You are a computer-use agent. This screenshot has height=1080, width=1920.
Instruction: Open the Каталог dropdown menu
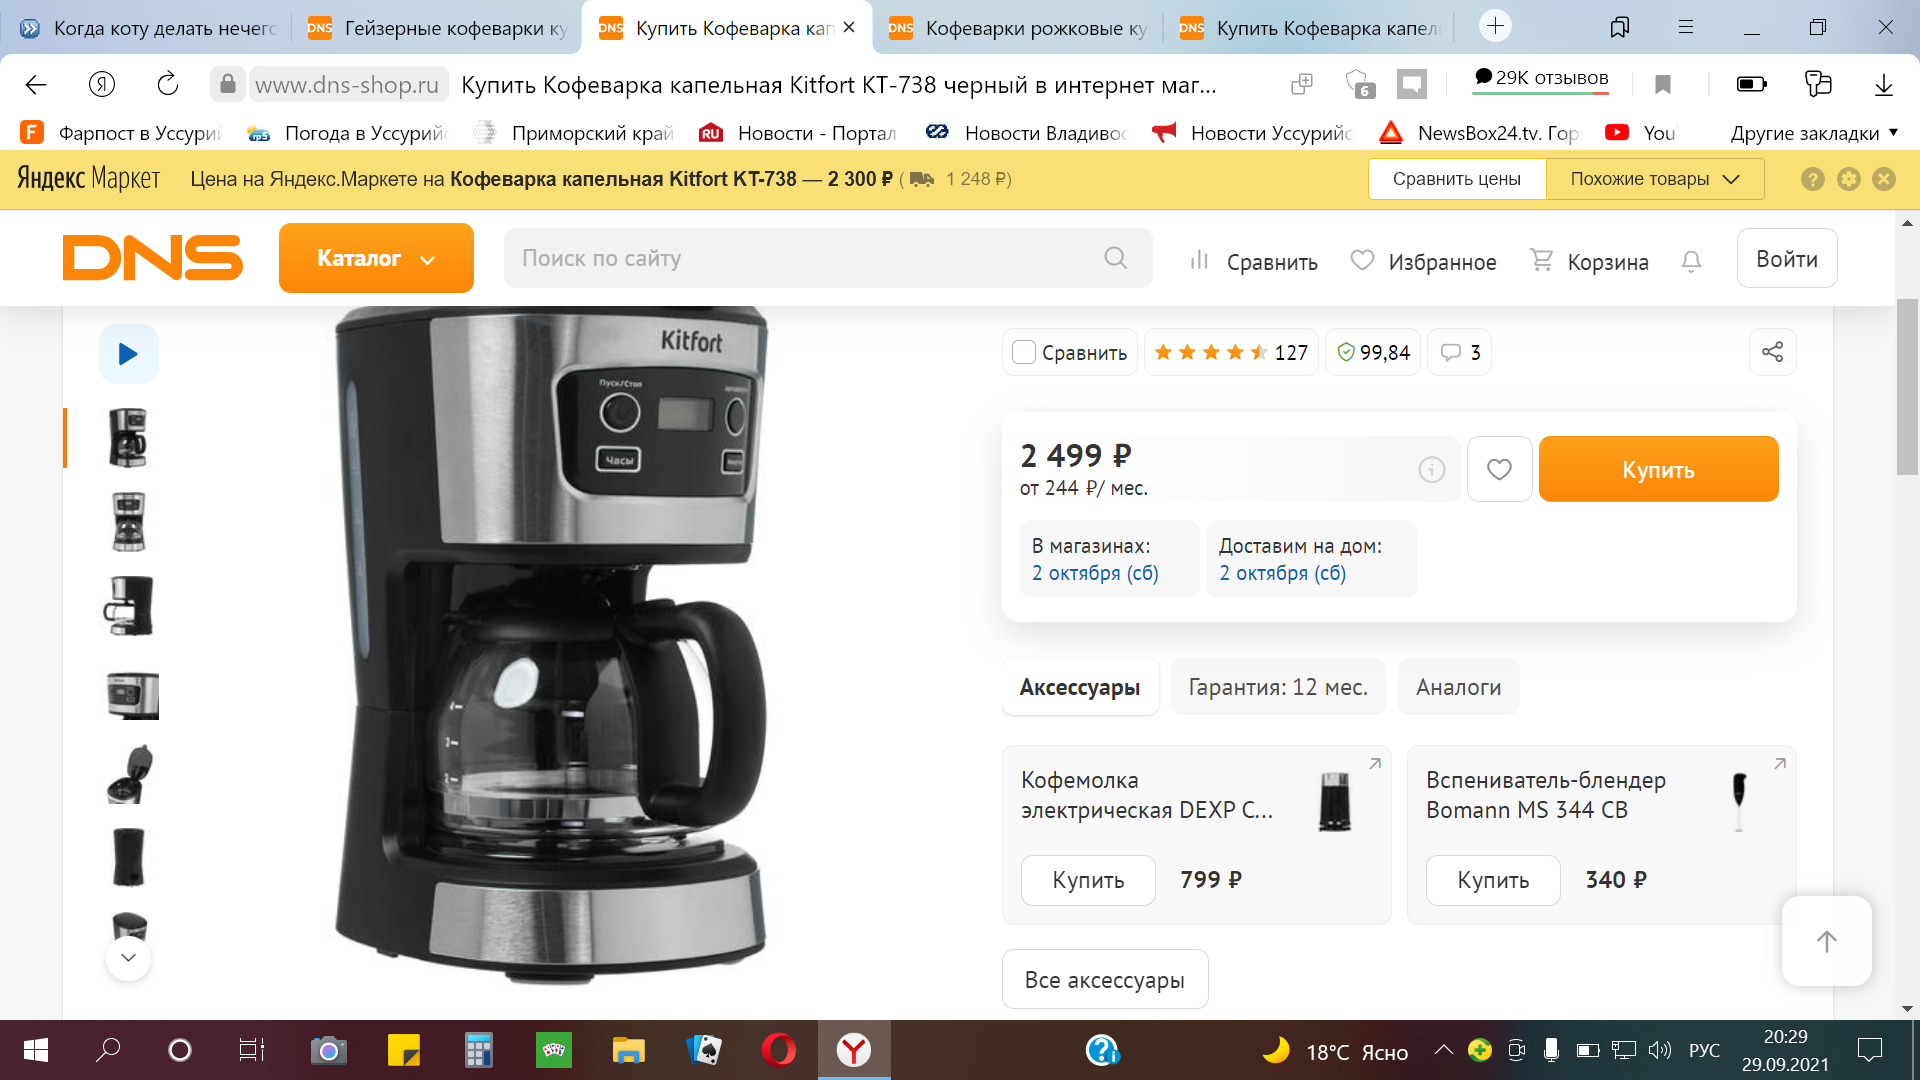click(x=376, y=258)
